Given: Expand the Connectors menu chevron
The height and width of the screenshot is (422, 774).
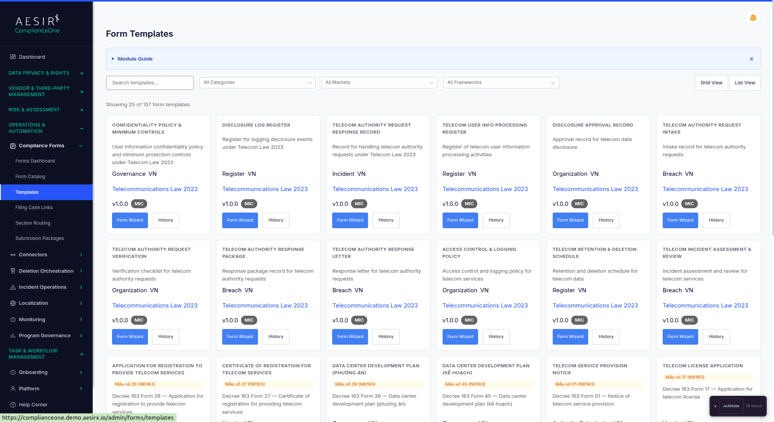Looking at the screenshot, I should click(81, 255).
